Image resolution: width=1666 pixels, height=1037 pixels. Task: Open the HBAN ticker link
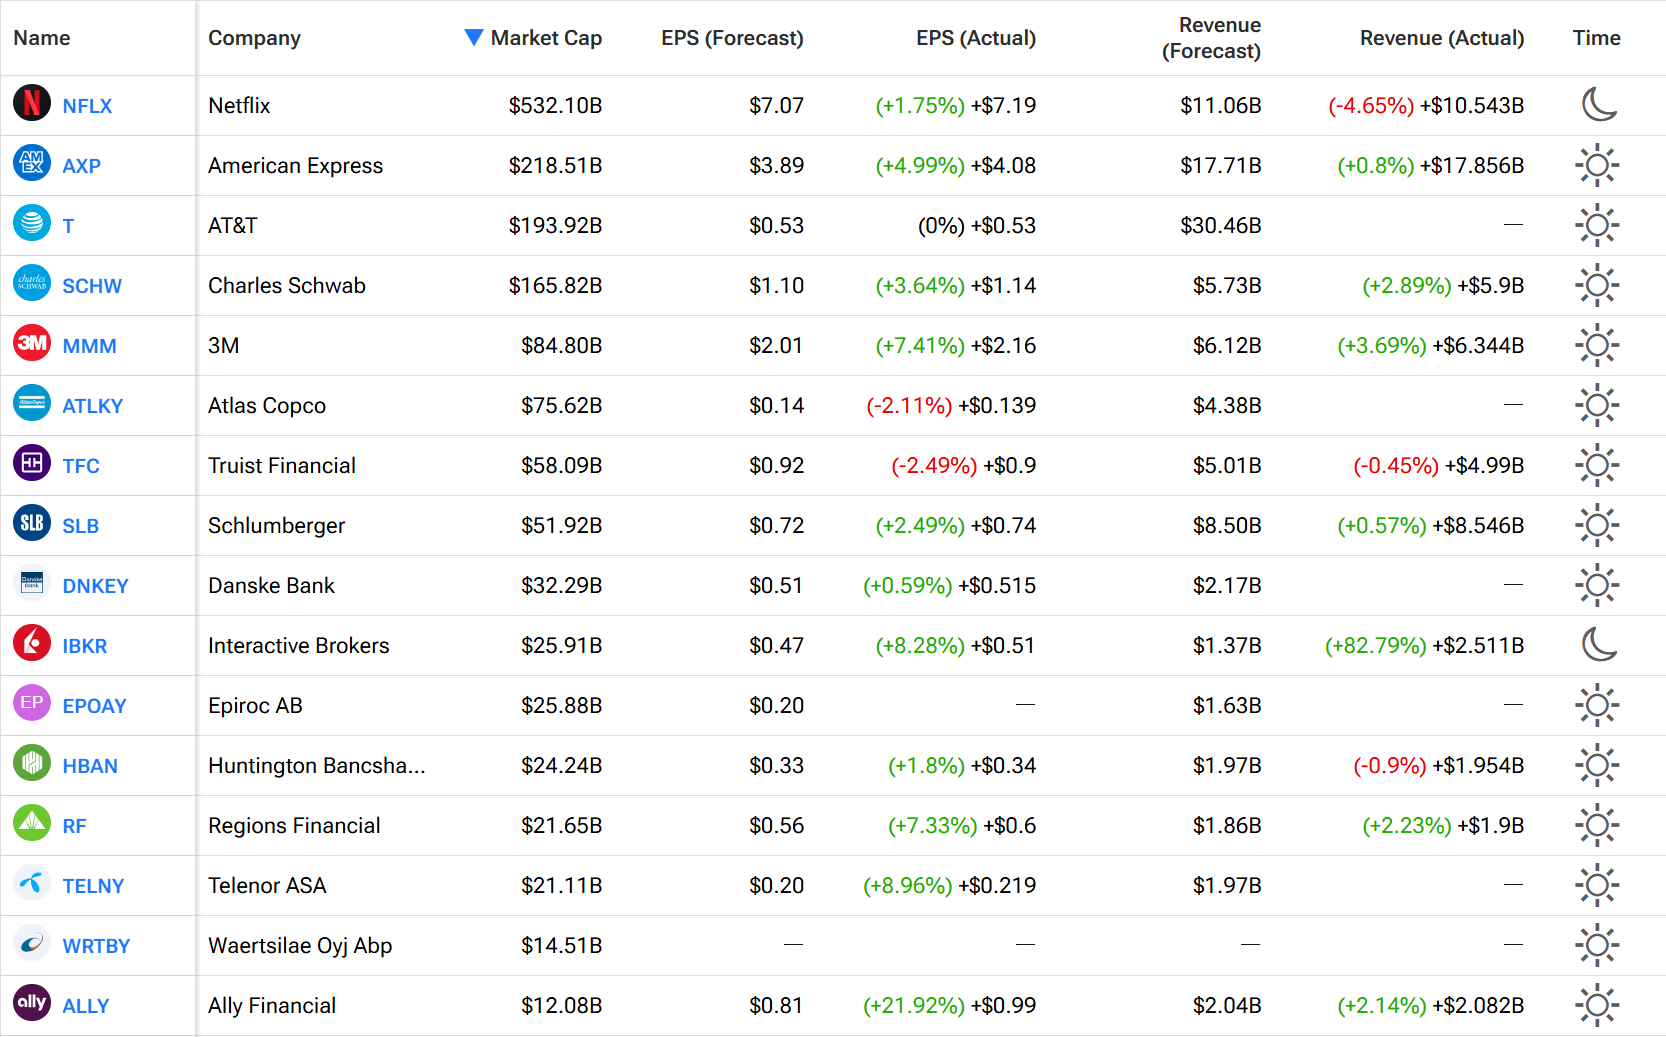pos(90,766)
